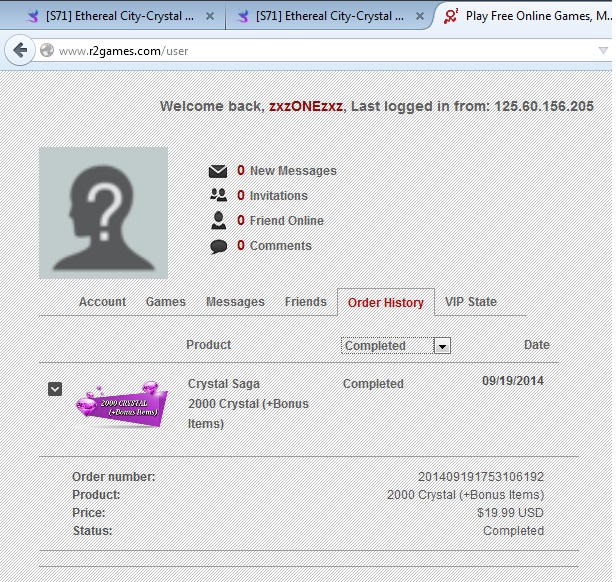Go to the Friends tab

(x=305, y=302)
